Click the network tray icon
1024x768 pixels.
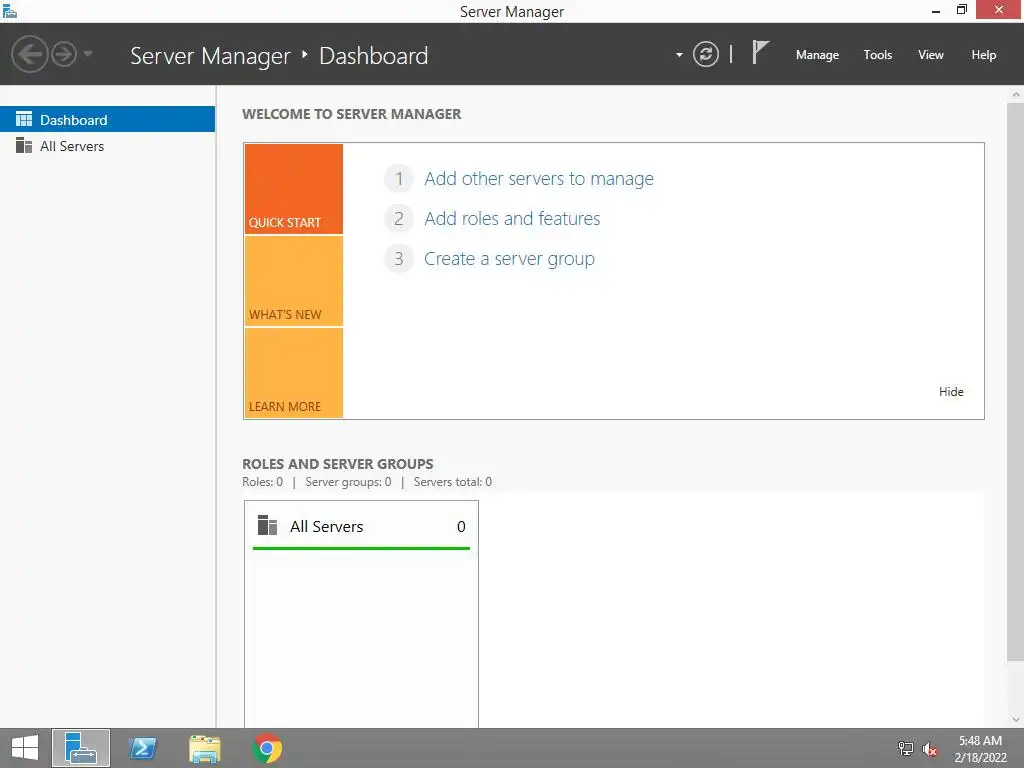pos(905,748)
